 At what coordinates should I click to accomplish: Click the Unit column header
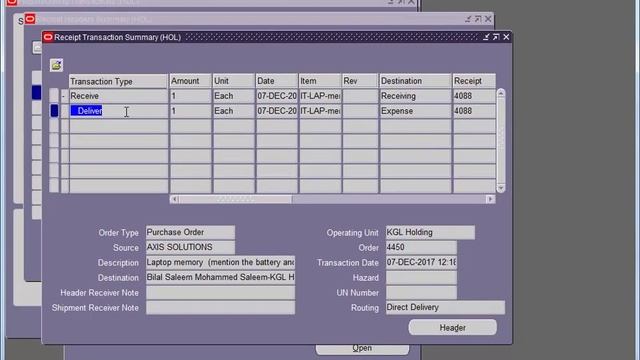(233, 81)
